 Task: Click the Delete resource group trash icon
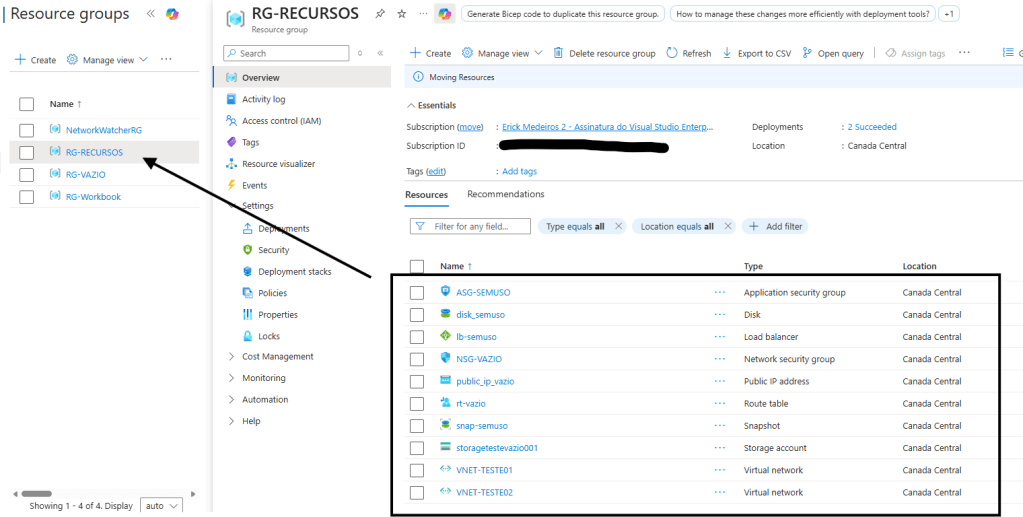point(558,53)
